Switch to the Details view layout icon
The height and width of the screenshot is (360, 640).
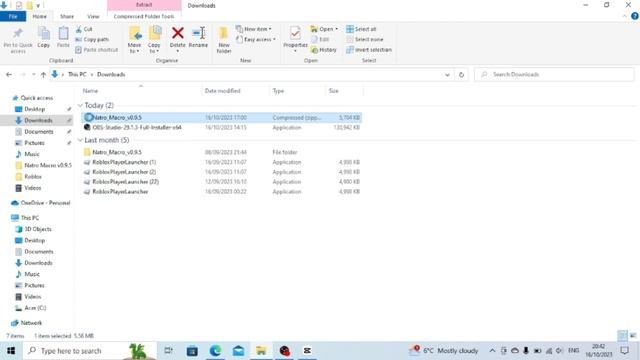tap(622, 336)
